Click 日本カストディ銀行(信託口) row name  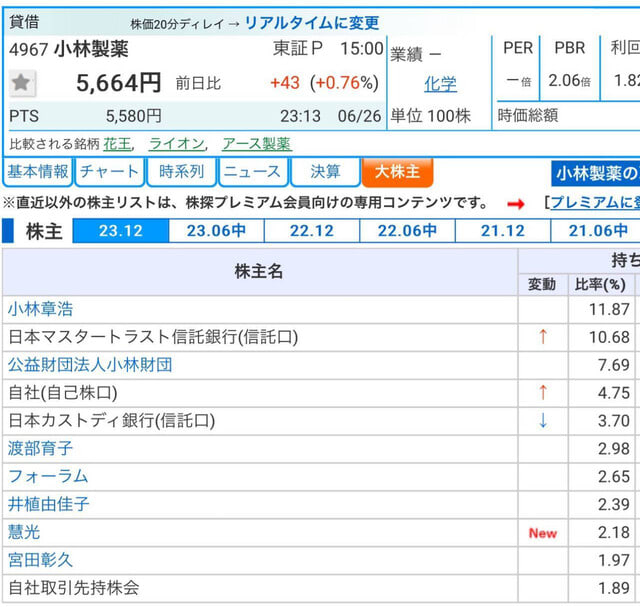tap(111, 420)
